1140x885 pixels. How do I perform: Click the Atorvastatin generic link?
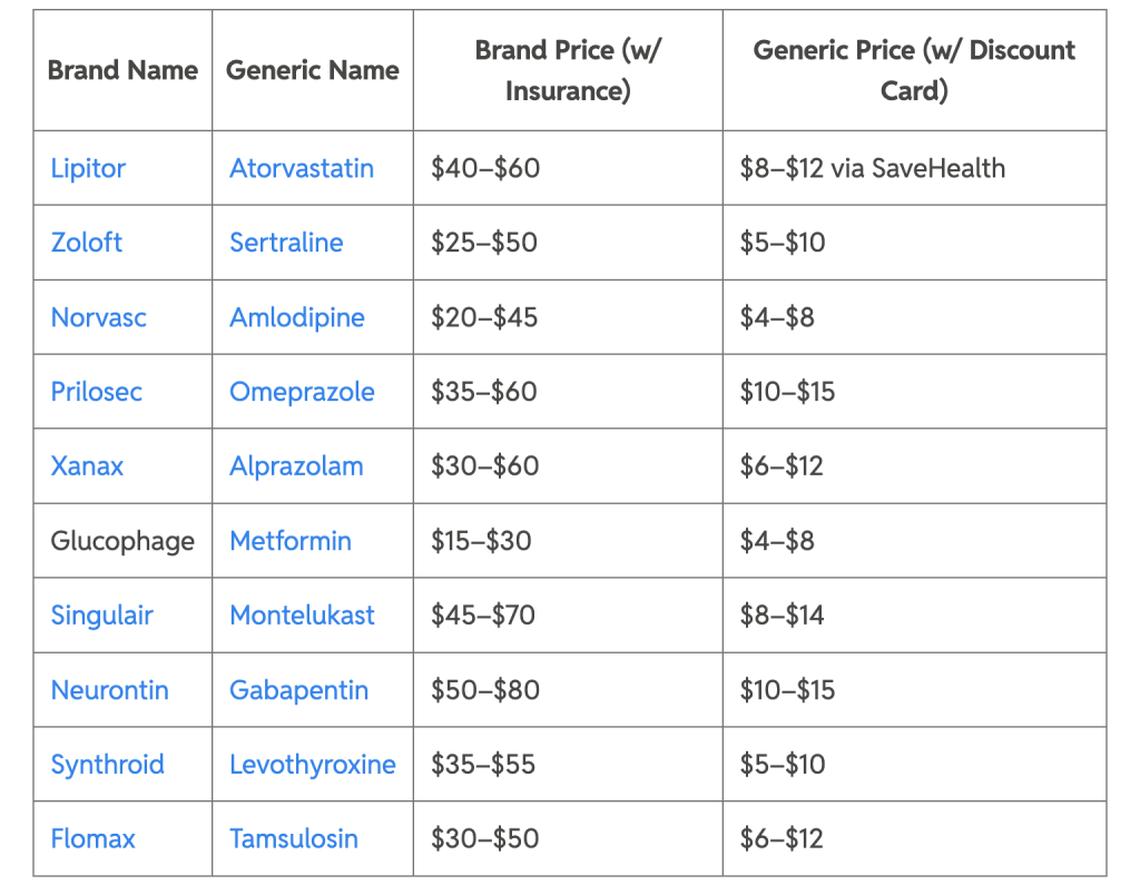pyautogui.click(x=301, y=168)
